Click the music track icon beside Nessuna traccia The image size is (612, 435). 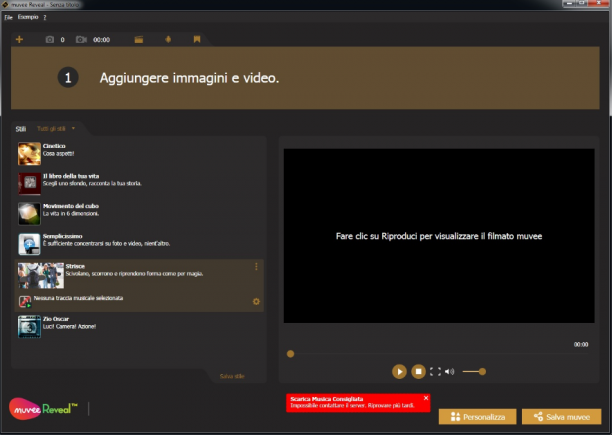point(25,301)
